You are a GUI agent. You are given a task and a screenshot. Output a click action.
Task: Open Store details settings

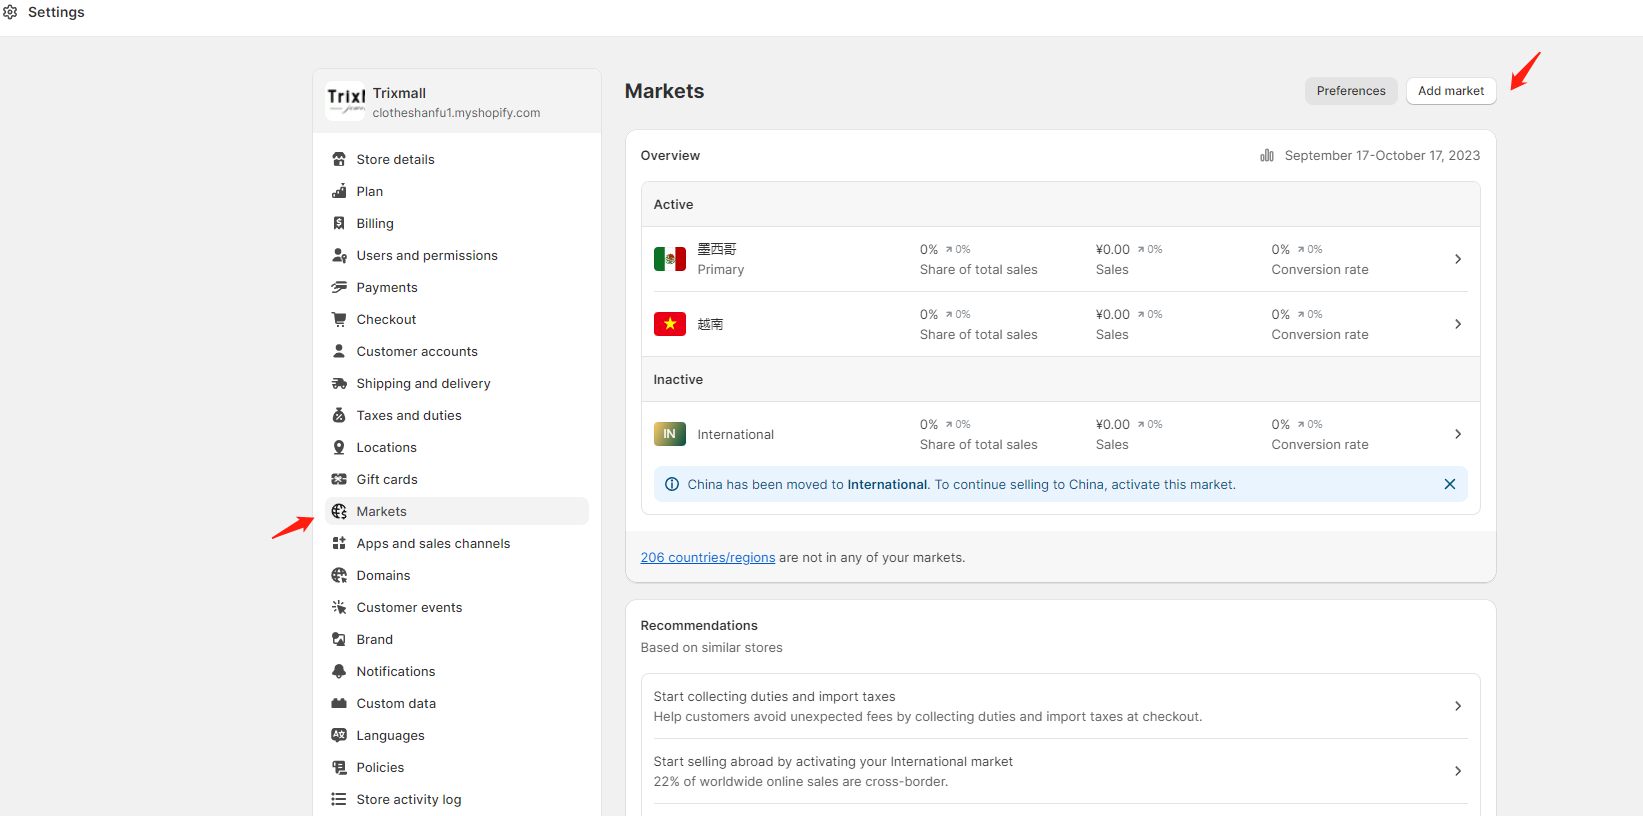(x=457, y=159)
